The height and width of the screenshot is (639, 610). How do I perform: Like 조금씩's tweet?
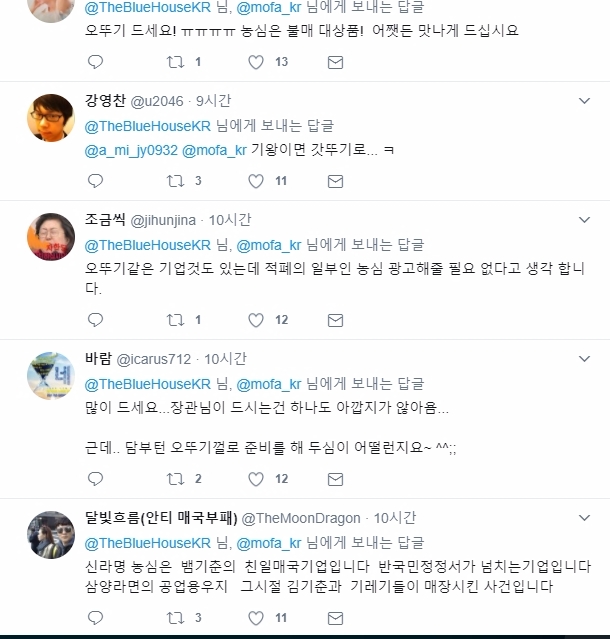point(256,320)
